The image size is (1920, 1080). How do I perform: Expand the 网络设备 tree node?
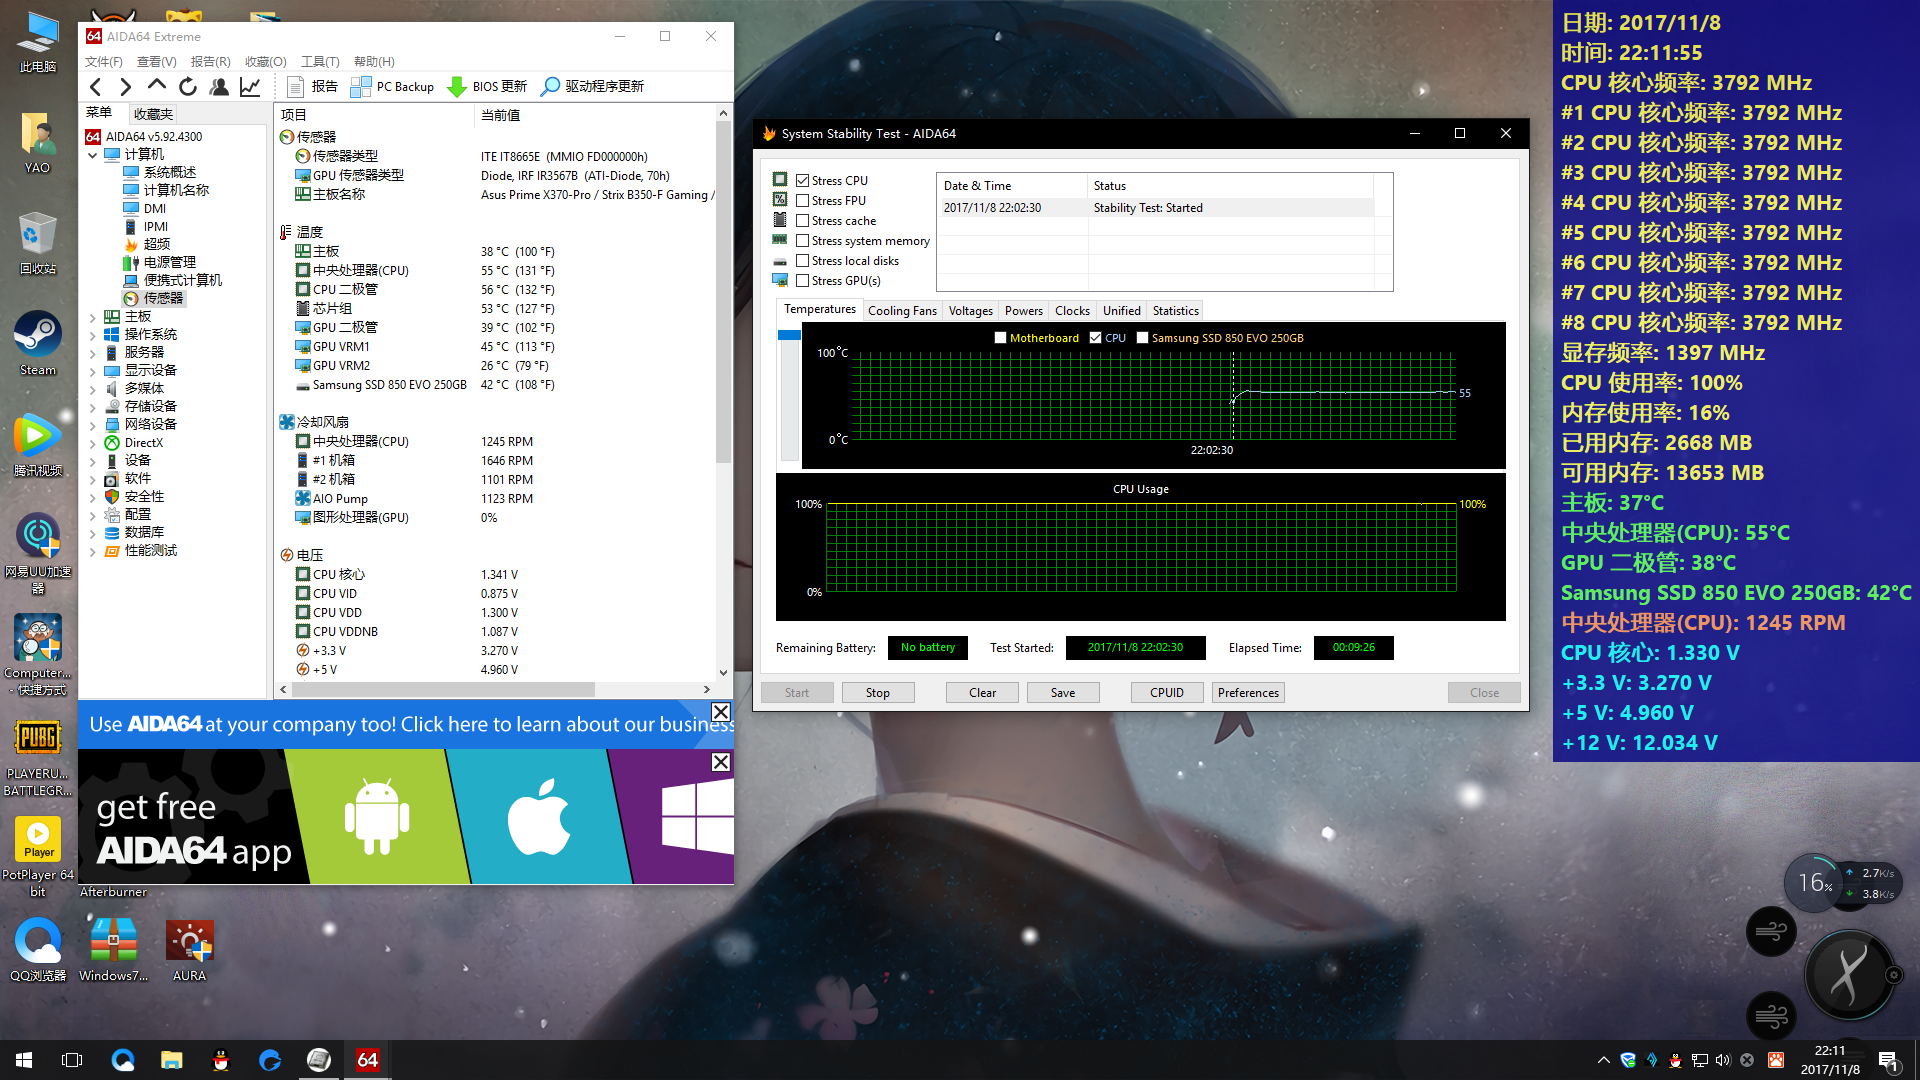click(93, 425)
